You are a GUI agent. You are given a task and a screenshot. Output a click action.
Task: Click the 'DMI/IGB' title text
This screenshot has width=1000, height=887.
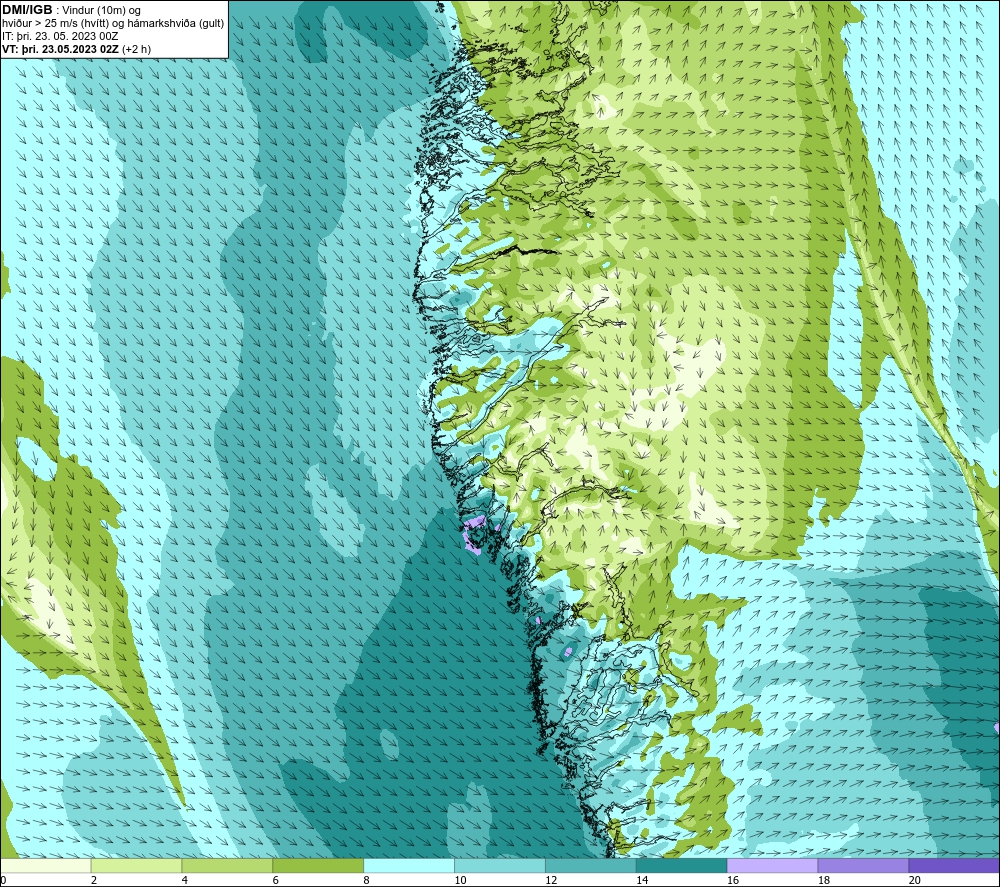coord(27,10)
